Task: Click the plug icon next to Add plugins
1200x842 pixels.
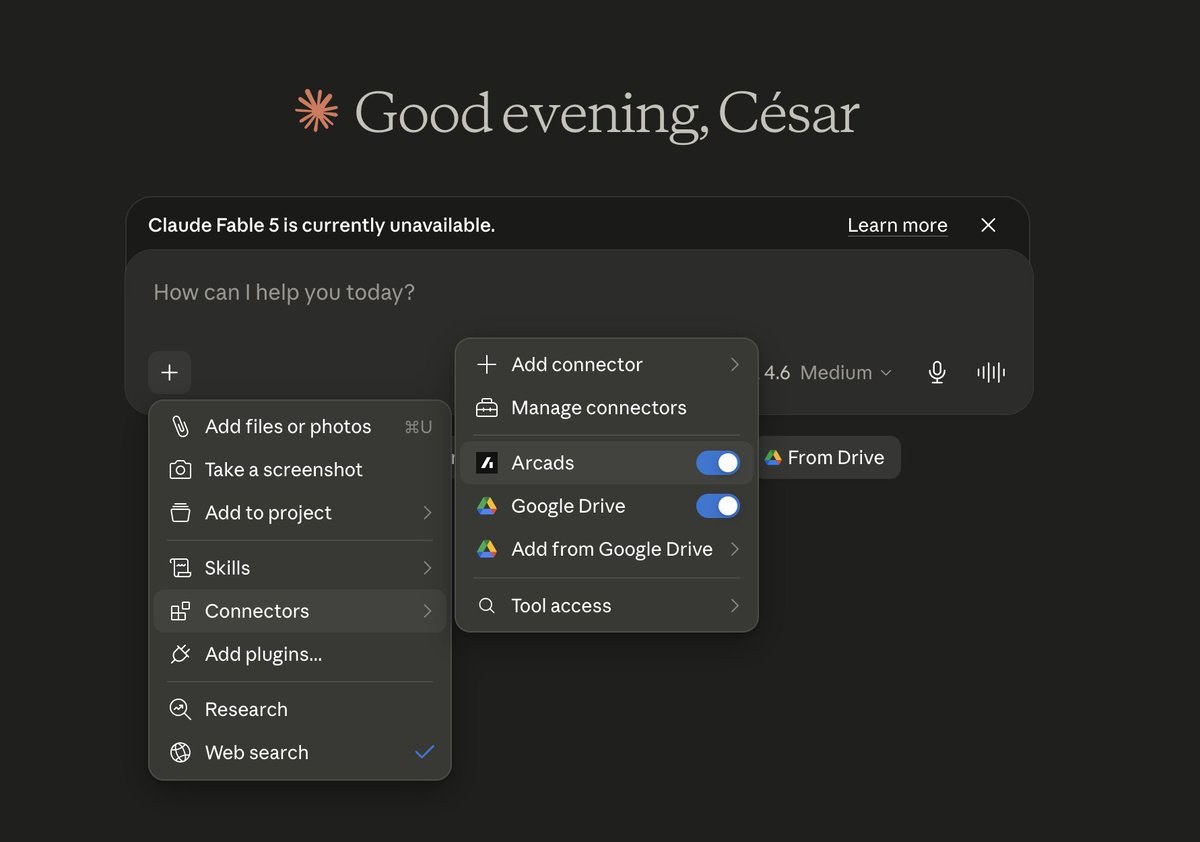Action: point(180,654)
